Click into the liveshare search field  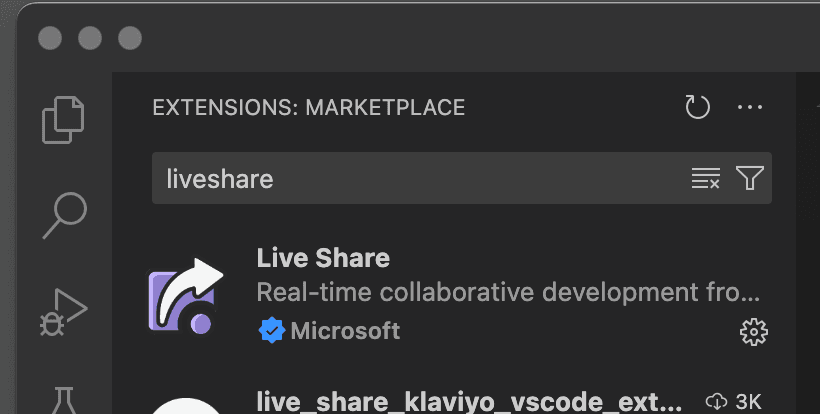[420, 179]
